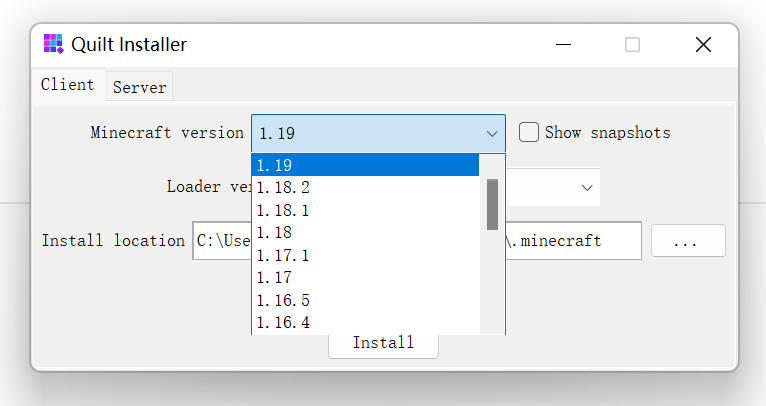Enable the Show snapshots checkbox

[529, 132]
